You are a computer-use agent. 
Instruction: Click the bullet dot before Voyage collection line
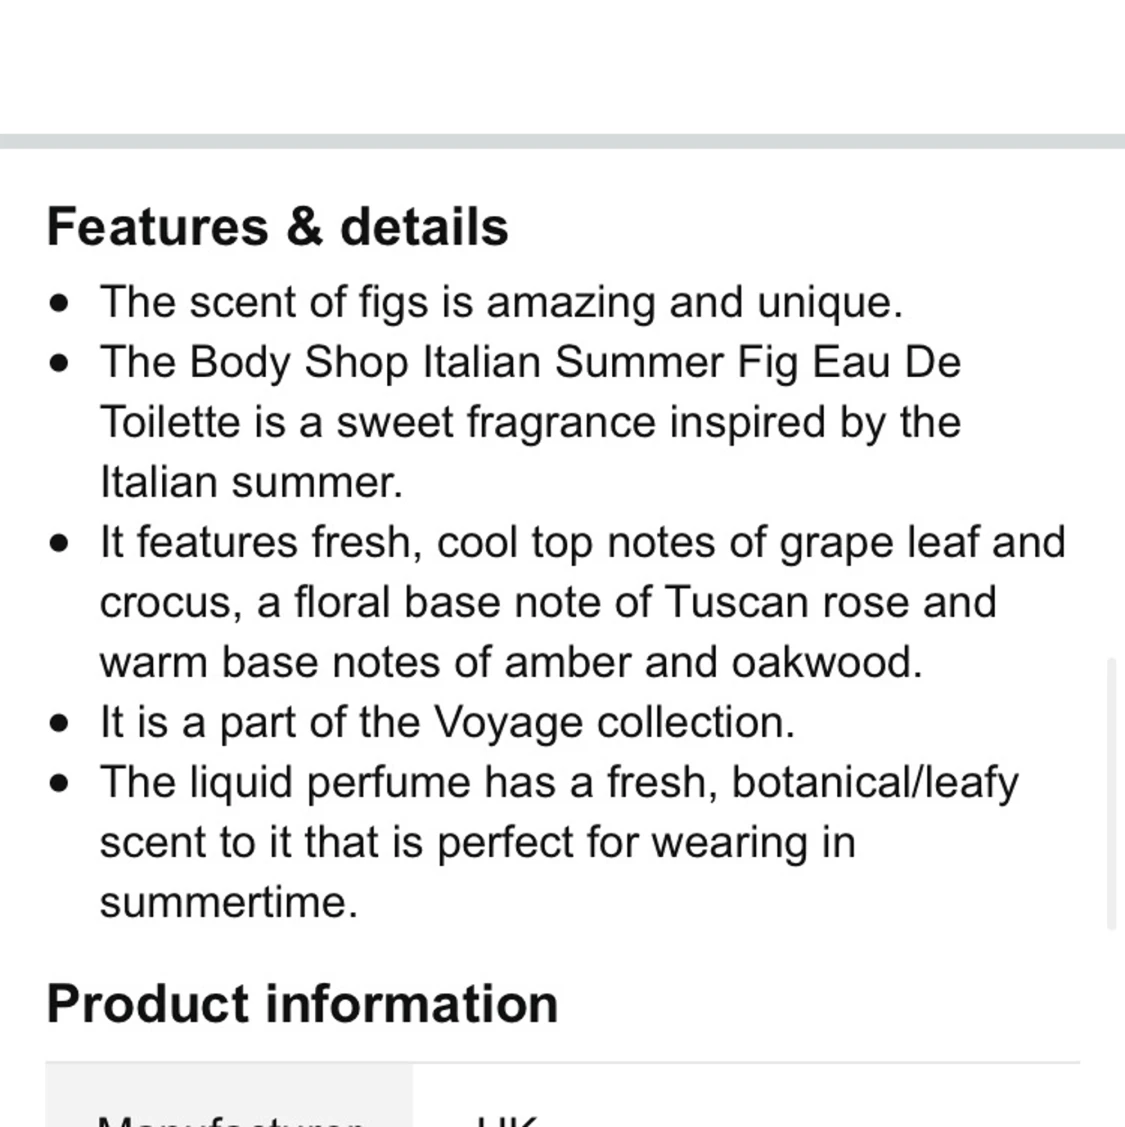(59, 723)
